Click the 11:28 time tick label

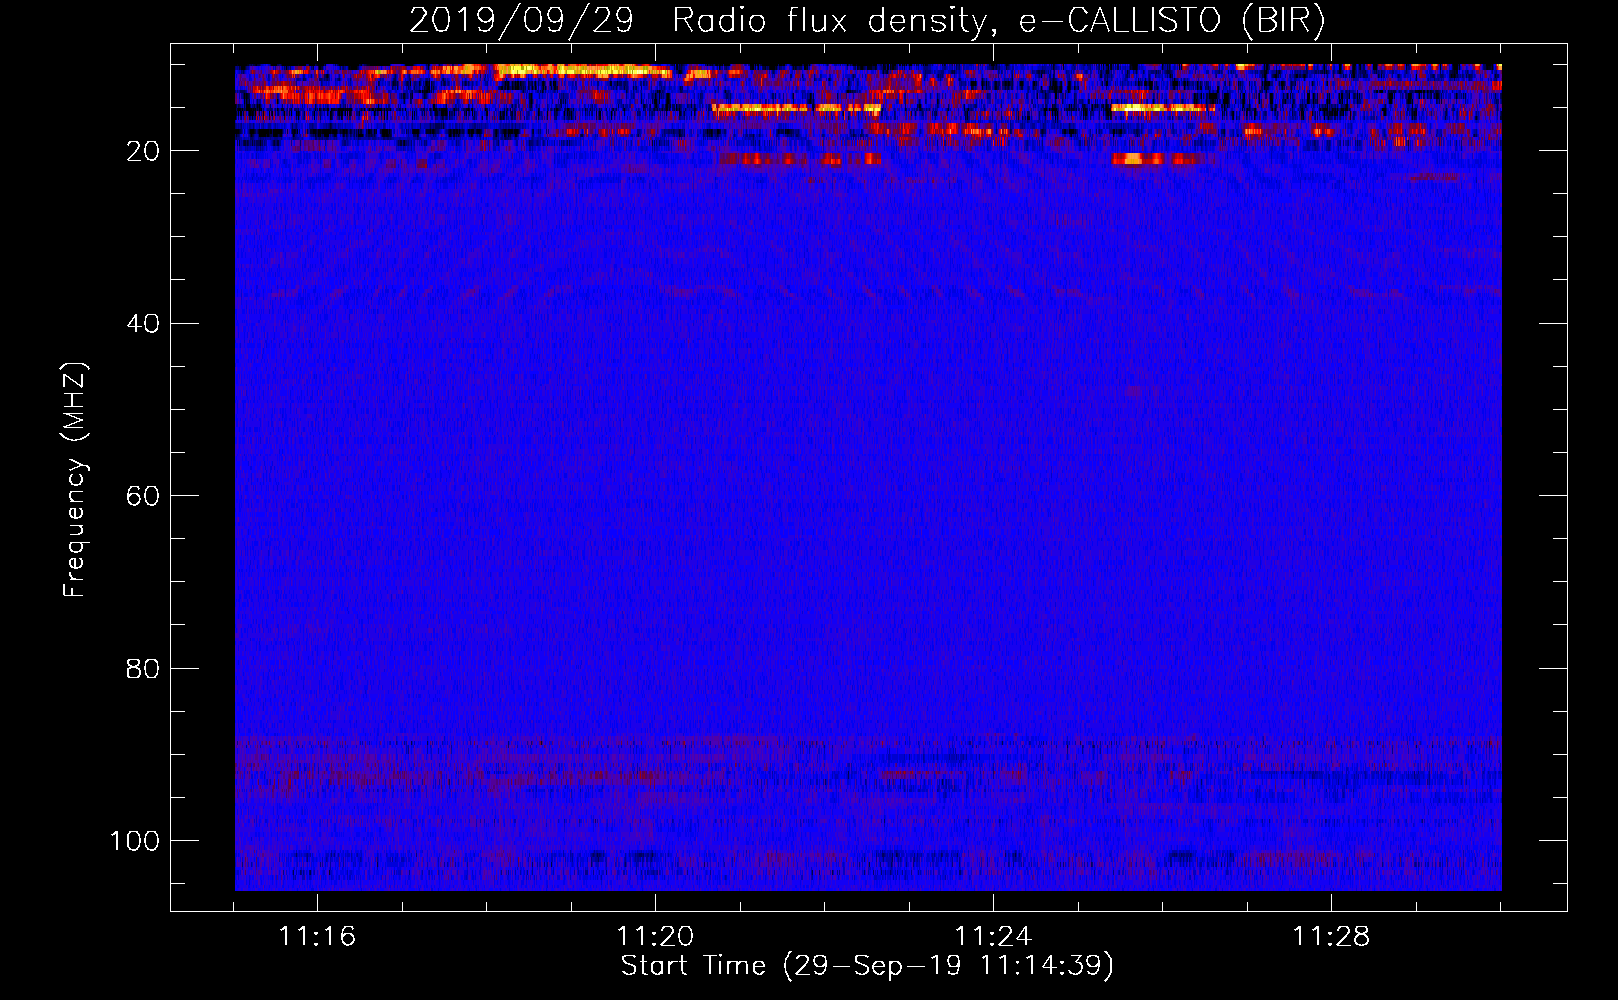[1331, 937]
